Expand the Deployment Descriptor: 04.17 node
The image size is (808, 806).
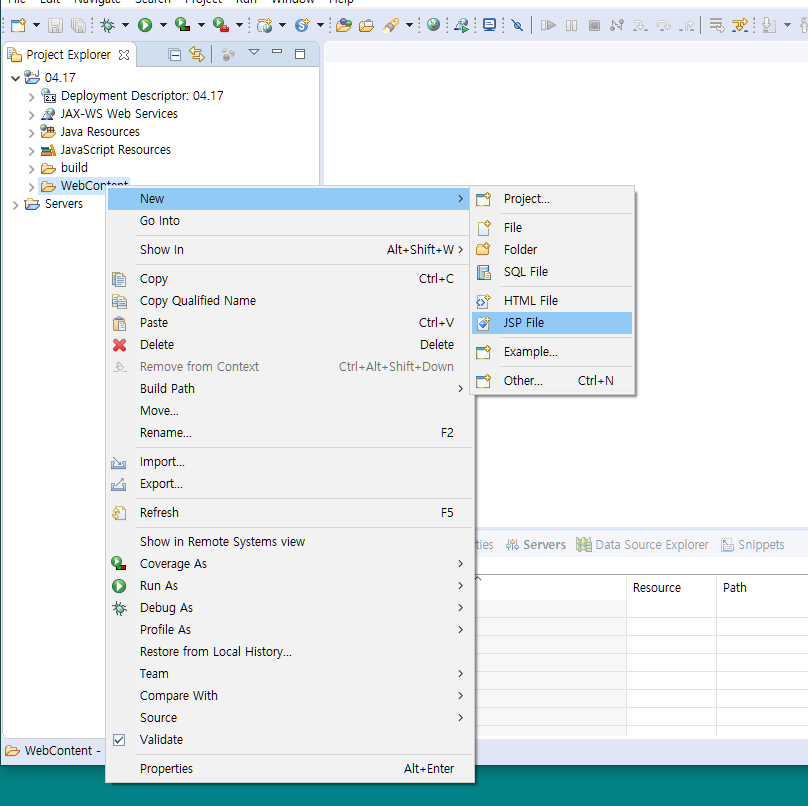[31, 96]
